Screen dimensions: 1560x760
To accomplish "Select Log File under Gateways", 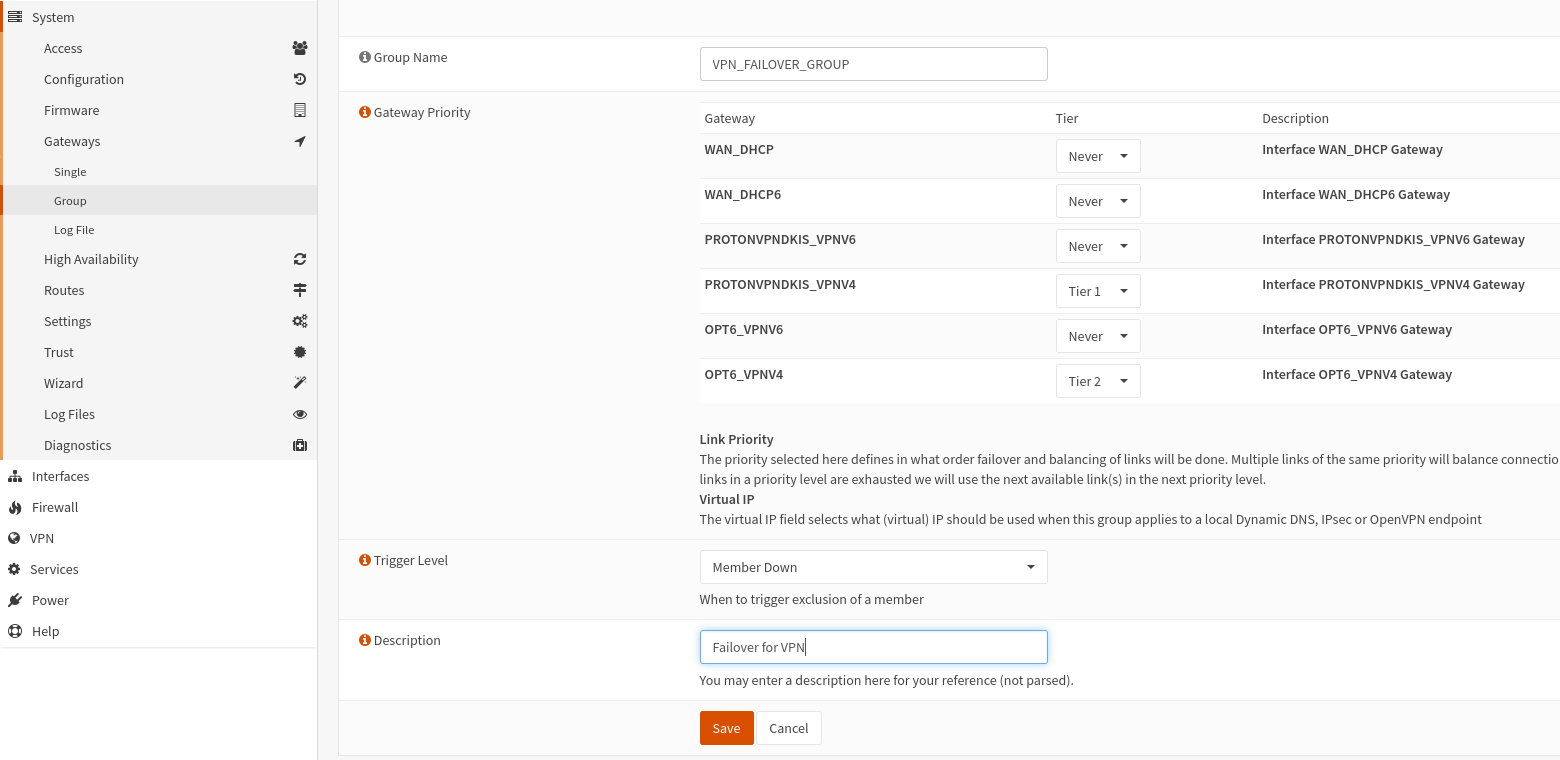I will point(160,229).
